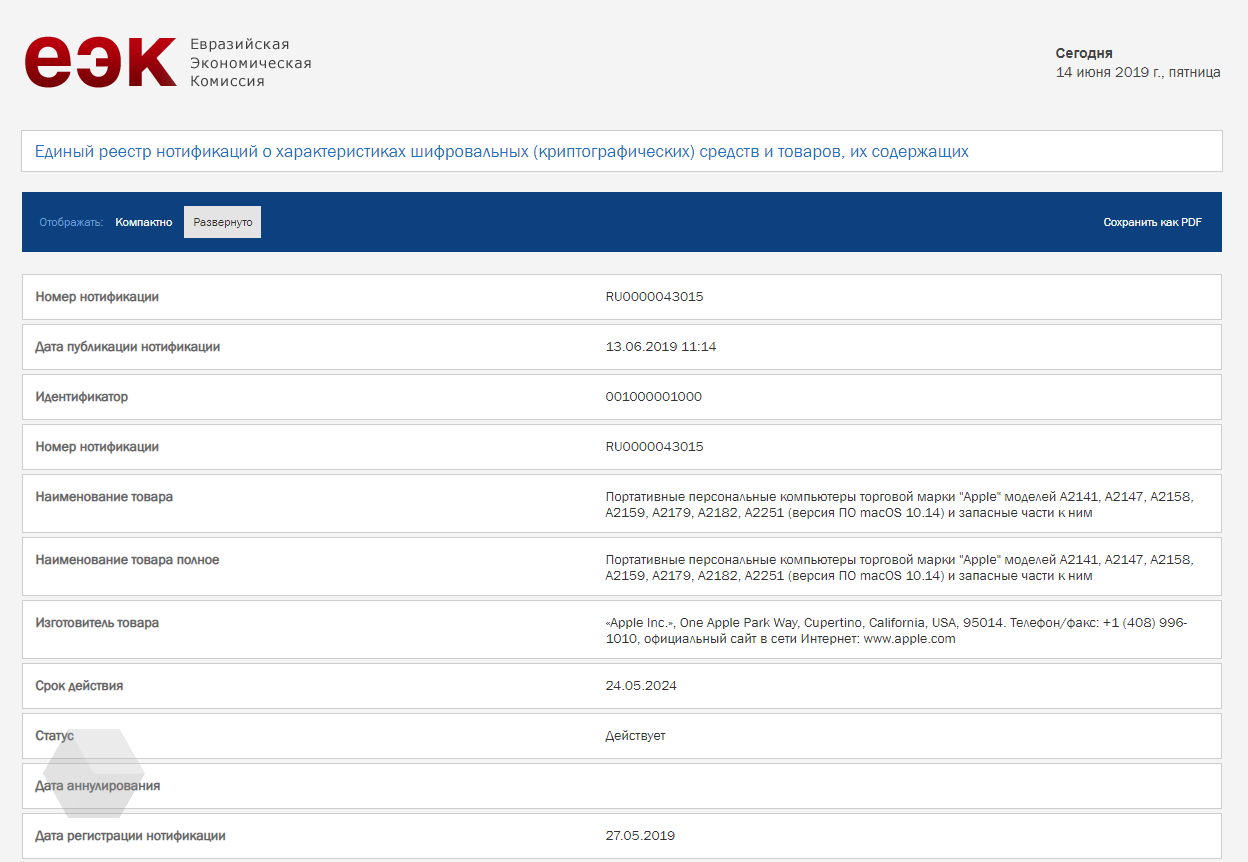The image size is (1248, 862).
Task: Click the Дата публикации нотификации label
Action: pyautogui.click(x=128, y=347)
